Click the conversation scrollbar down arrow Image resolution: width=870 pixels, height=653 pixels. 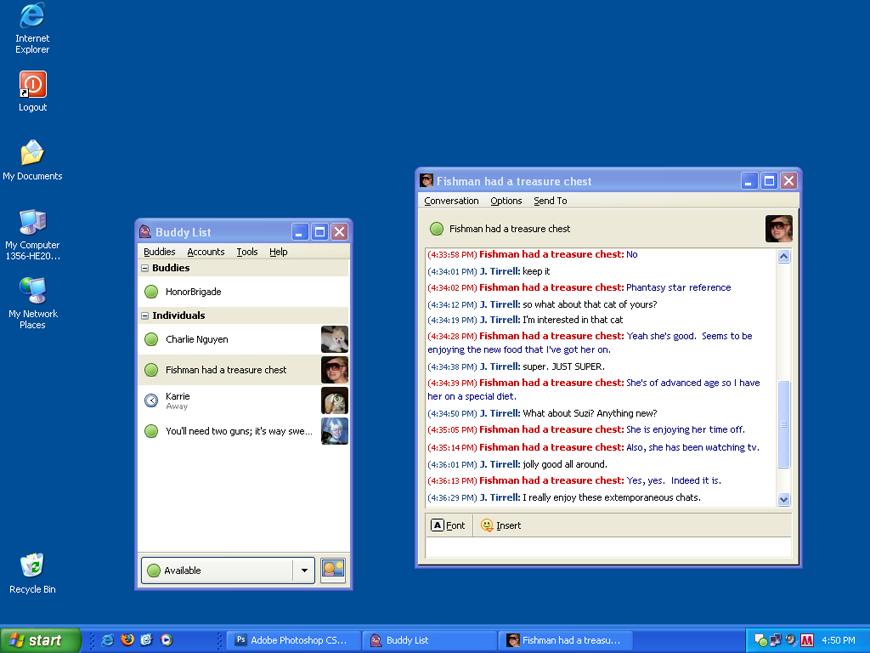783,499
